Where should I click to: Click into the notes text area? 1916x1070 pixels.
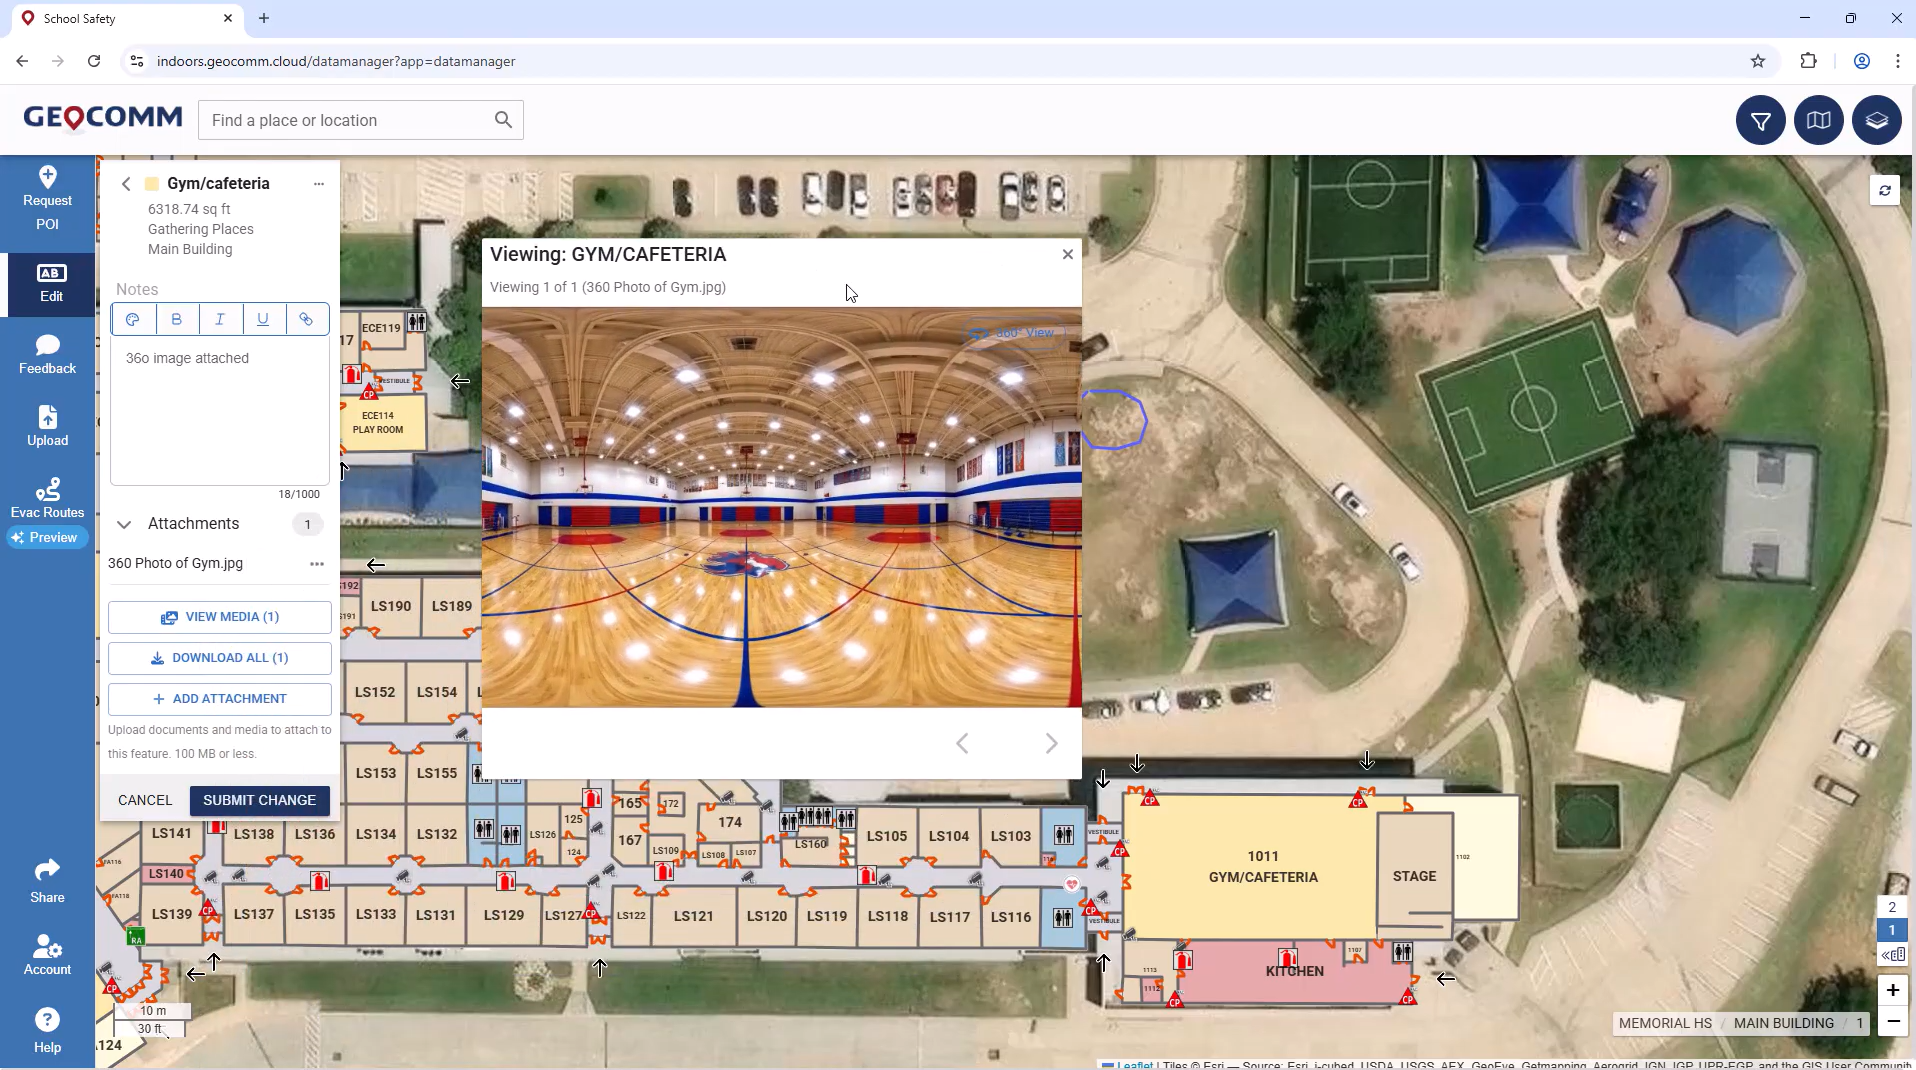[x=219, y=410]
